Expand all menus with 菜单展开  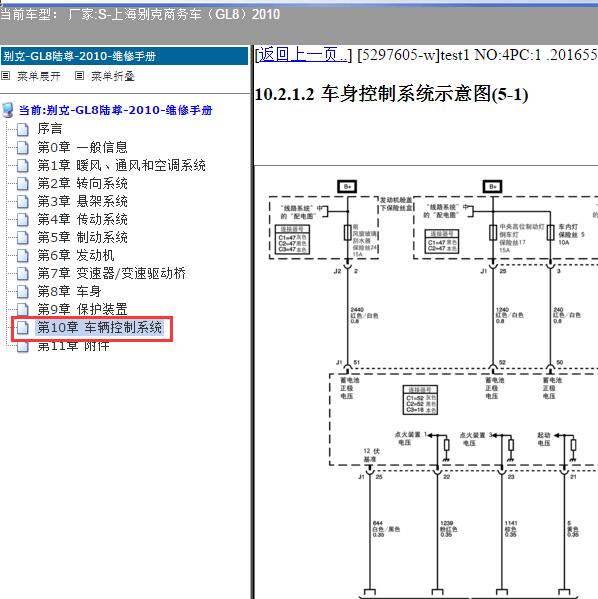coord(39,76)
